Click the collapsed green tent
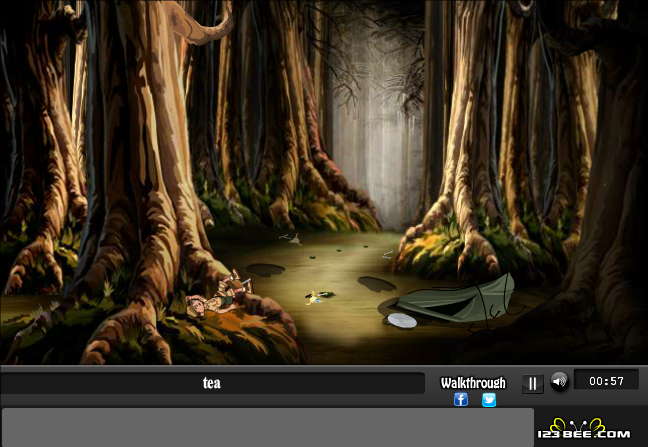 point(457,299)
